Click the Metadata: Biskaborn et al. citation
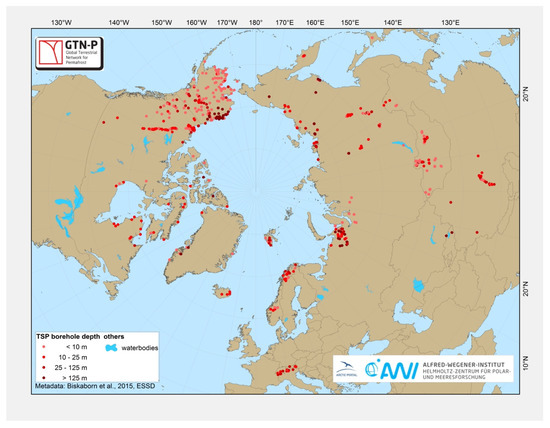Screen dimensions: 550x428 [95, 386]
